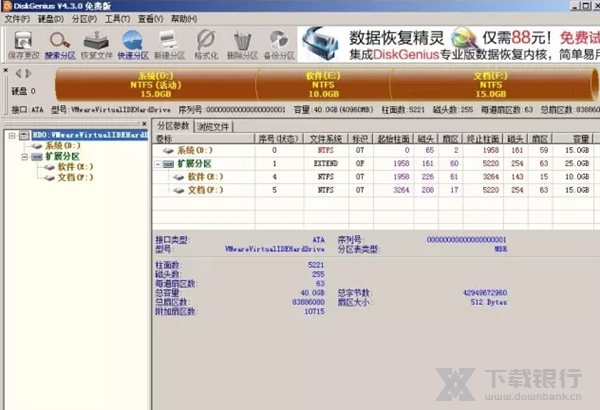
Task: Open the 帮助(H) menu
Action: pos(184,19)
